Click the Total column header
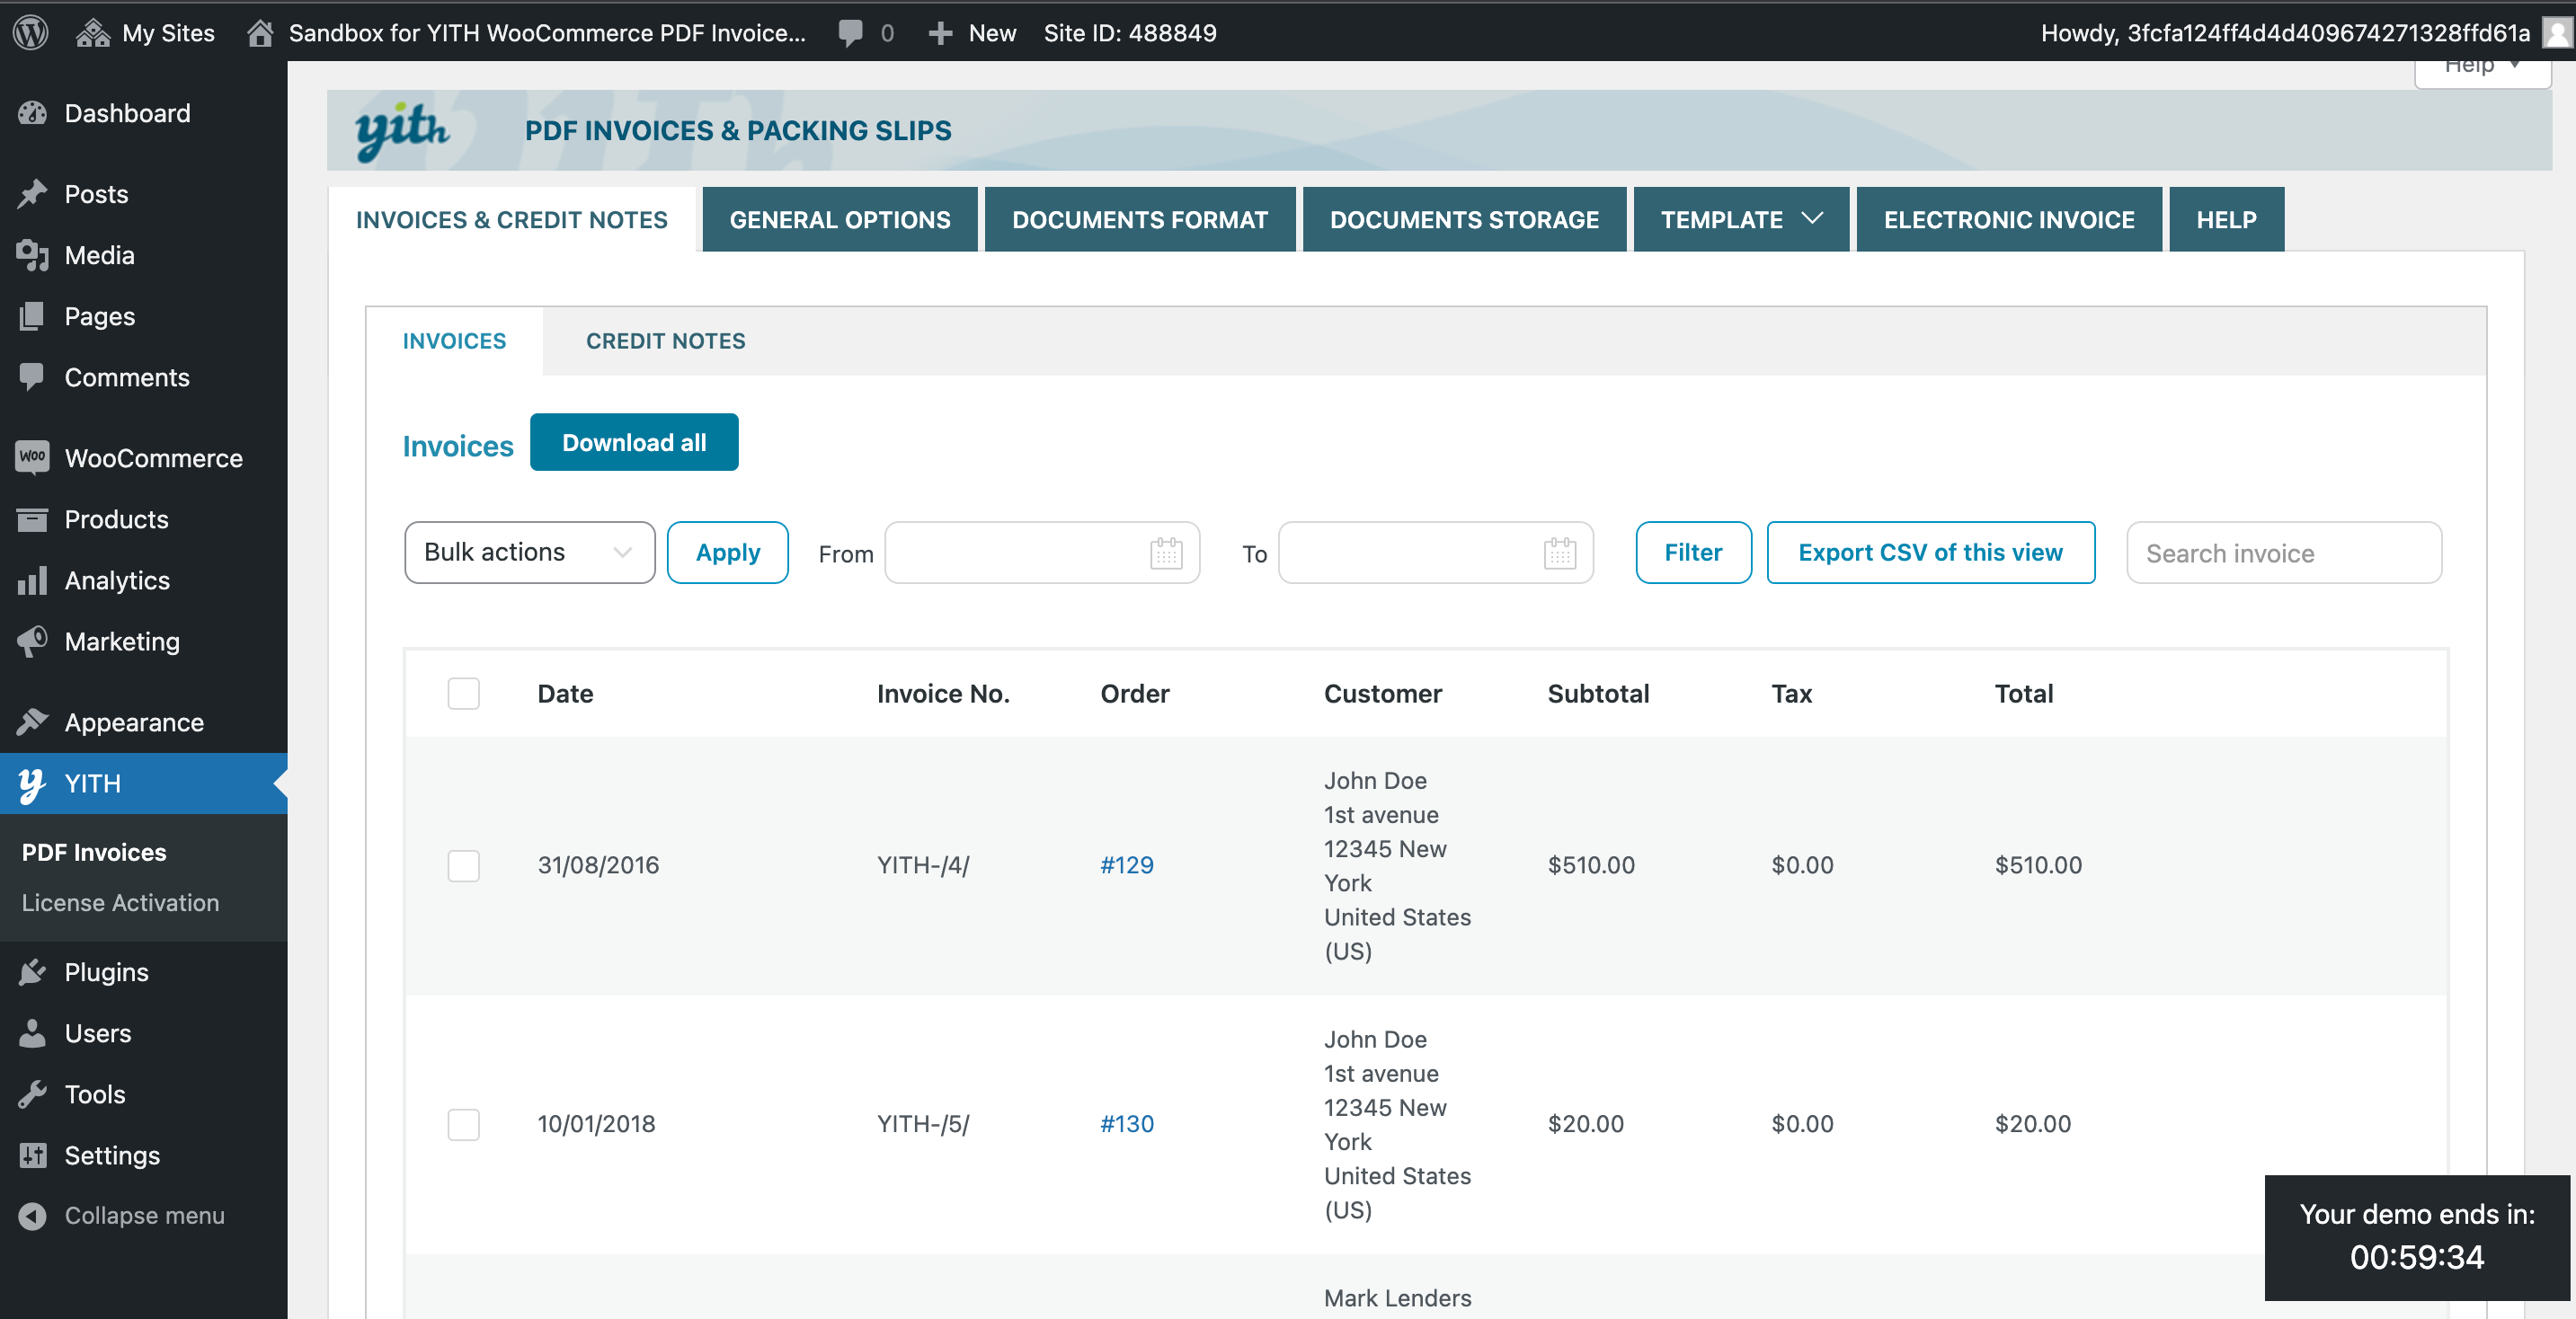 pyautogui.click(x=2024, y=694)
